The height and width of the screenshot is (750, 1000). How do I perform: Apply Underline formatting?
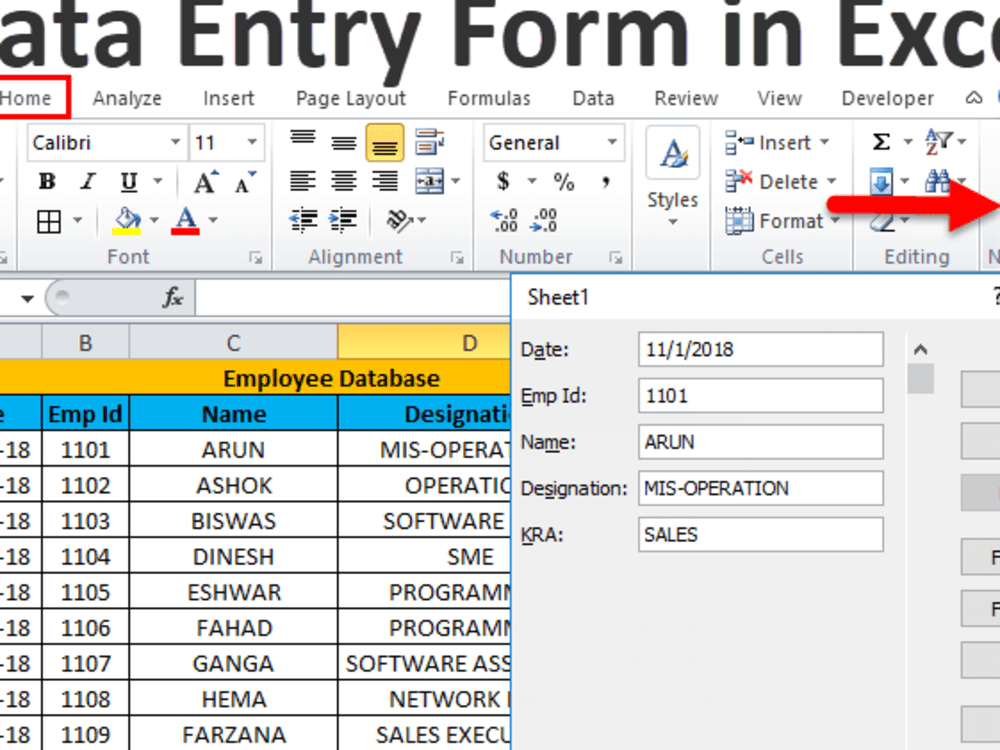point(129,182)
